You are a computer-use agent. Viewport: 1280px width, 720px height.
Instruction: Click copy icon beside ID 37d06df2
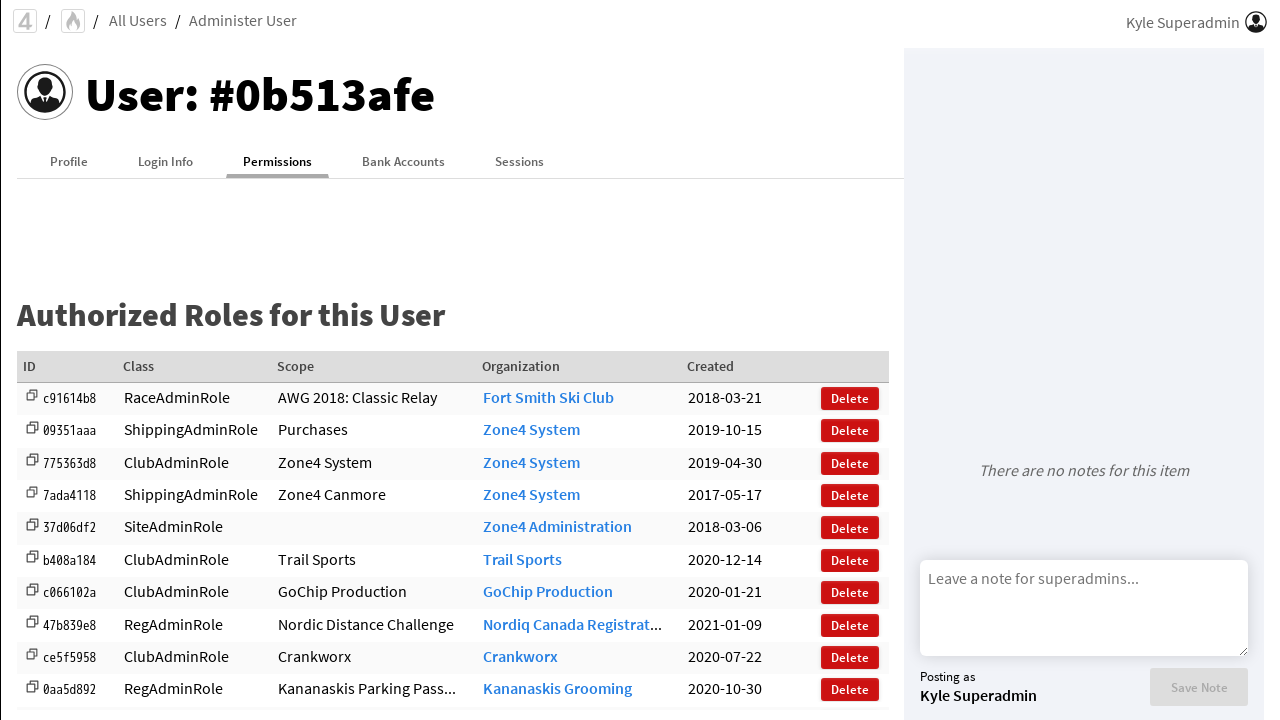coord(32,526)
